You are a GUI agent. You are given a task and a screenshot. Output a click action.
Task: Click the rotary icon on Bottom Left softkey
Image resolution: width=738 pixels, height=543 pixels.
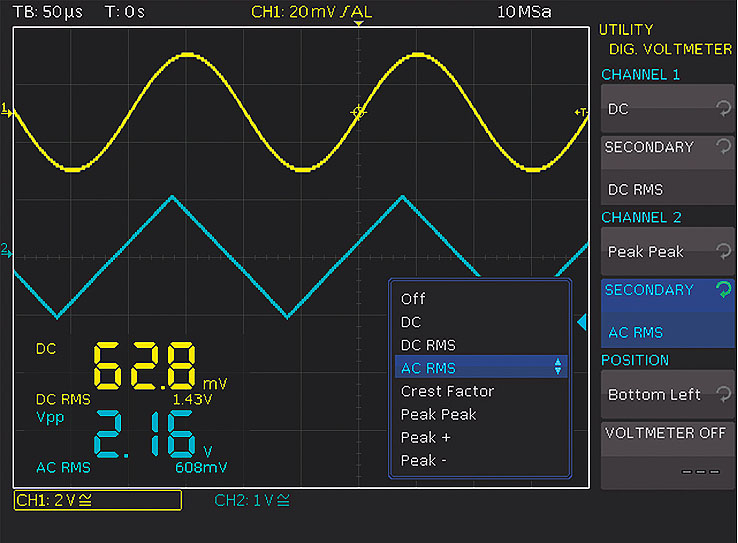click(723, 395)
